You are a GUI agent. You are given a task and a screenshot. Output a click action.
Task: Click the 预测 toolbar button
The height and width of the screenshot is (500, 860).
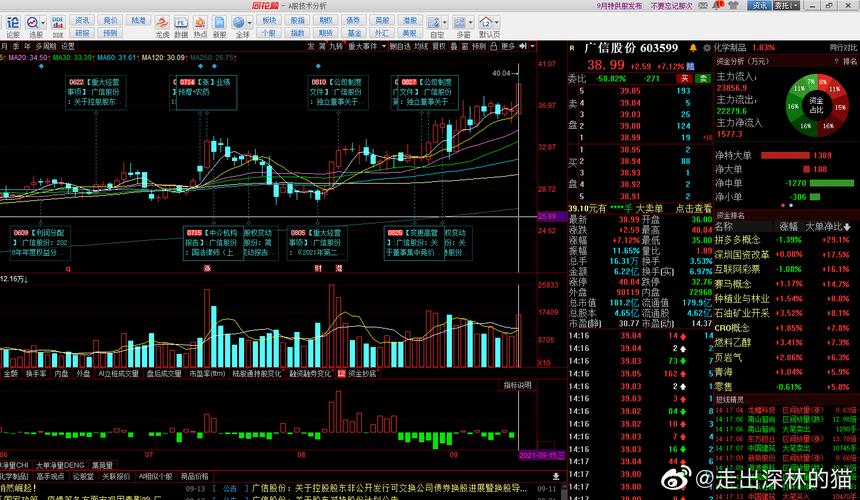pyautogui.click(x=110, y=33)
